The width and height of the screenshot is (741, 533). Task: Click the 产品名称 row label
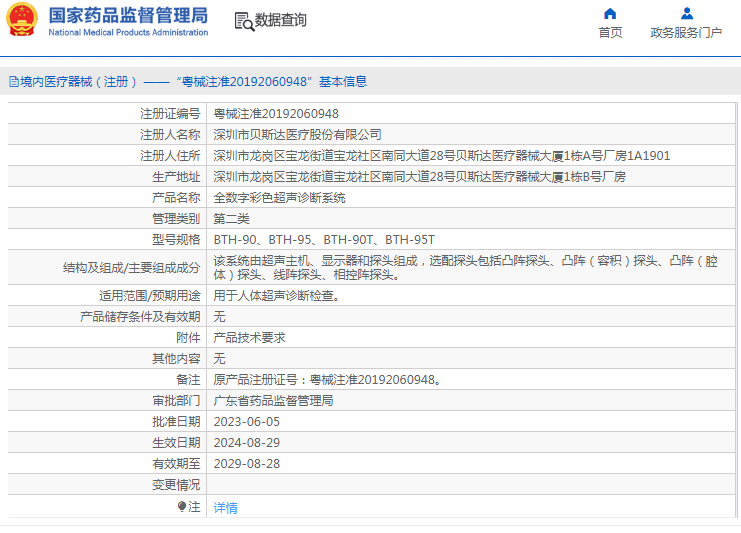pos(176,198)
